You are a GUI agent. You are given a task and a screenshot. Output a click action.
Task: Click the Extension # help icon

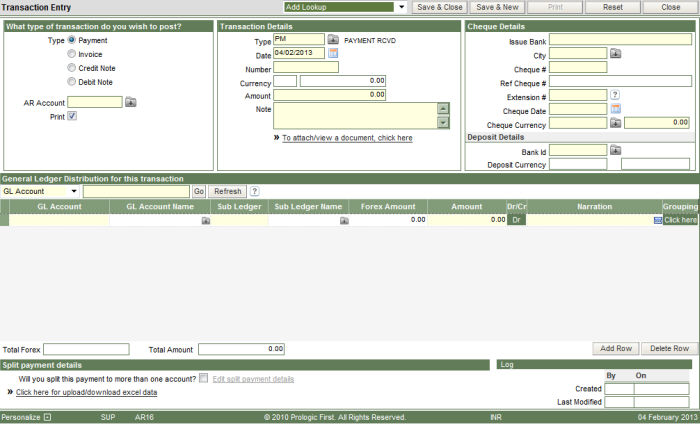(615, 95)
